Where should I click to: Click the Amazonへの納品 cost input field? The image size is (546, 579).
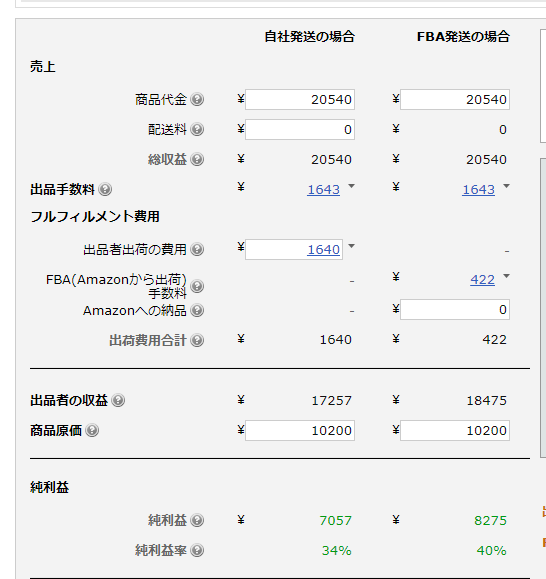pyautogui.click(x=455, y=309)
